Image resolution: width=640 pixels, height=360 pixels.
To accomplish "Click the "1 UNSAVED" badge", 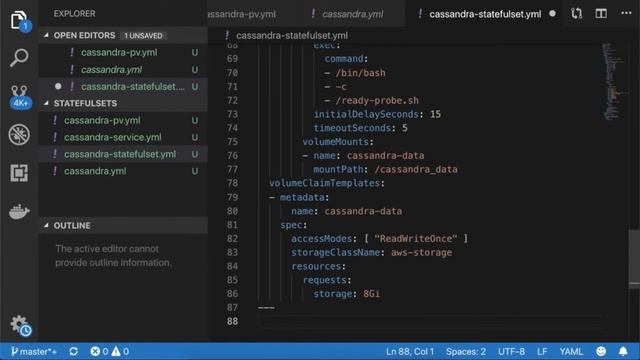I will coord(143,36).
